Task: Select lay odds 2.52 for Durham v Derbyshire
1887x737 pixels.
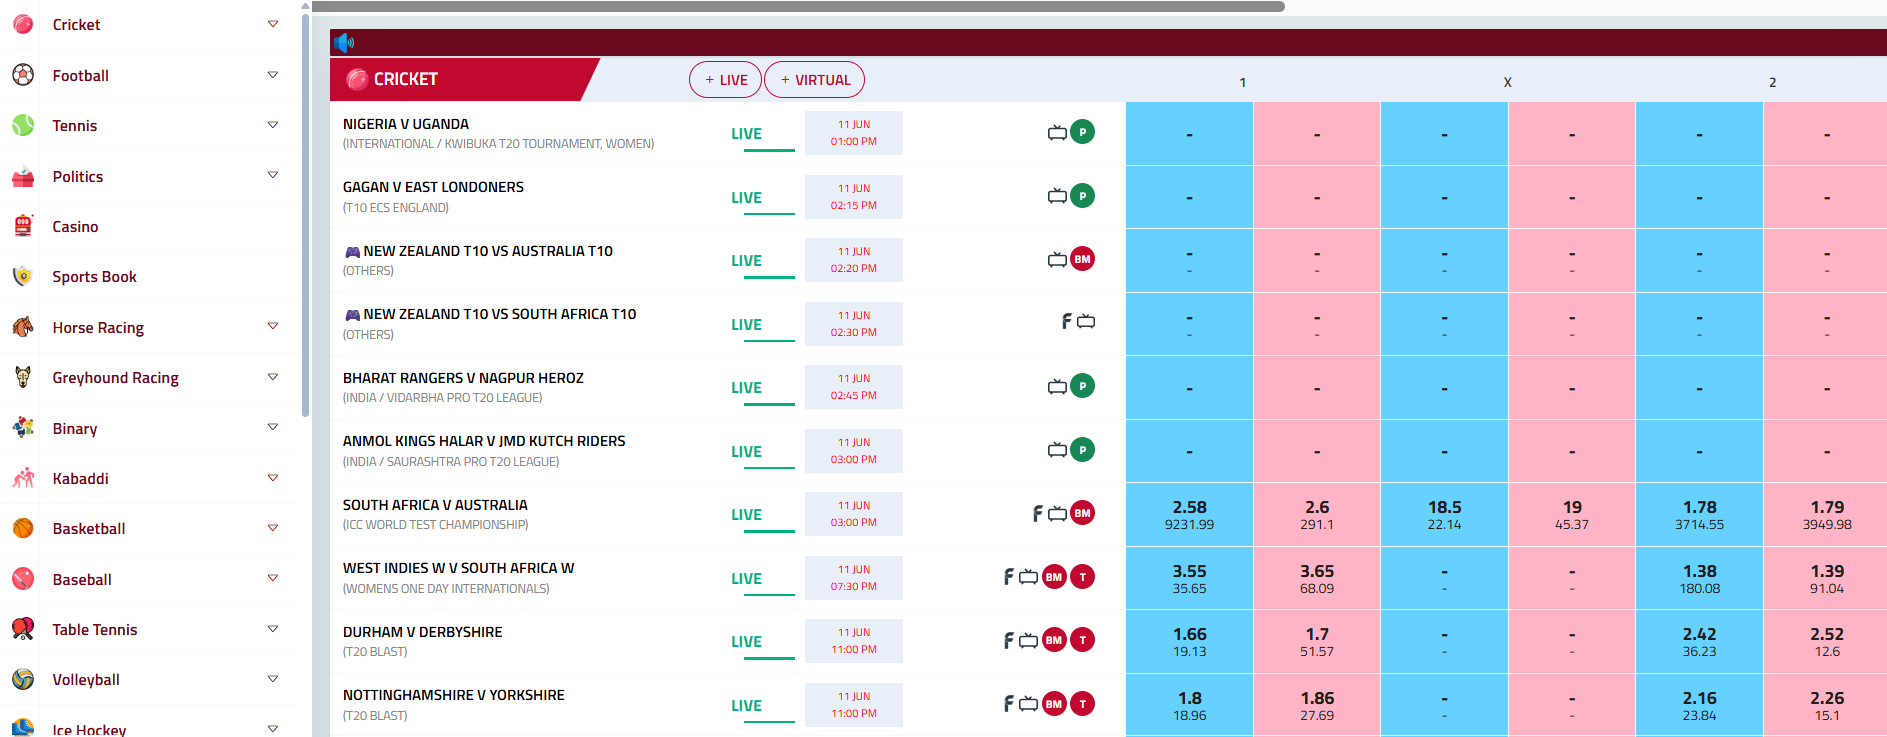Action: pyautogui.click(x=1826, y=641)
